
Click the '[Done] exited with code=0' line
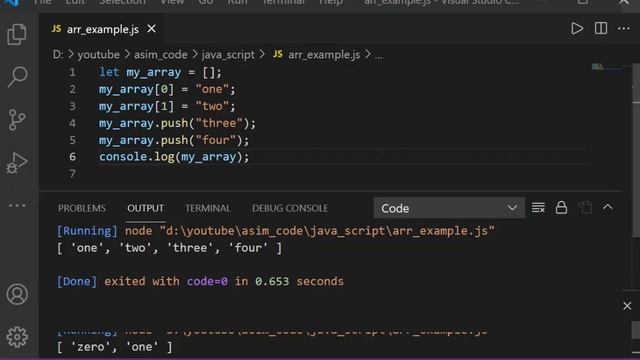(200, 282)
